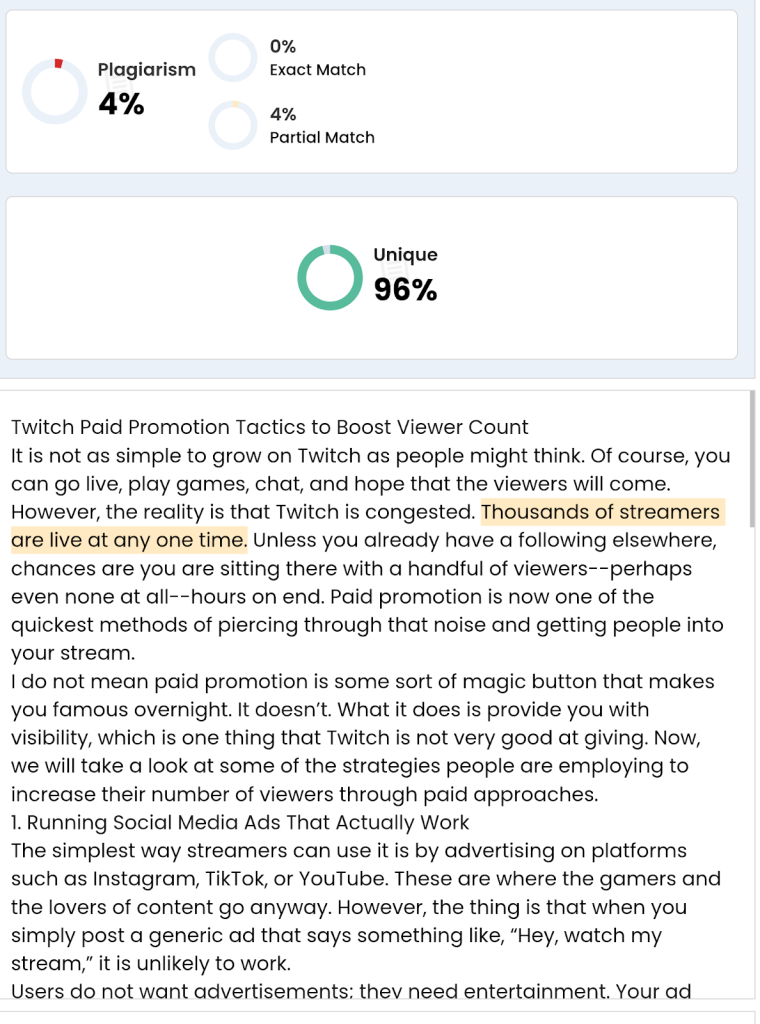760x1024 pixels.
Task: Click the 4% plagiarism score value
Action: point(121,103)
